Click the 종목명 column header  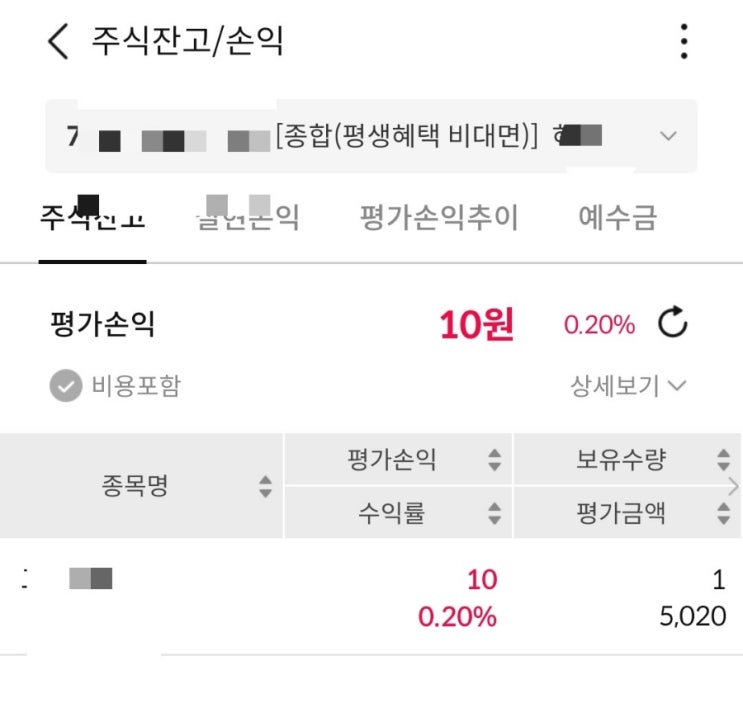134,487
